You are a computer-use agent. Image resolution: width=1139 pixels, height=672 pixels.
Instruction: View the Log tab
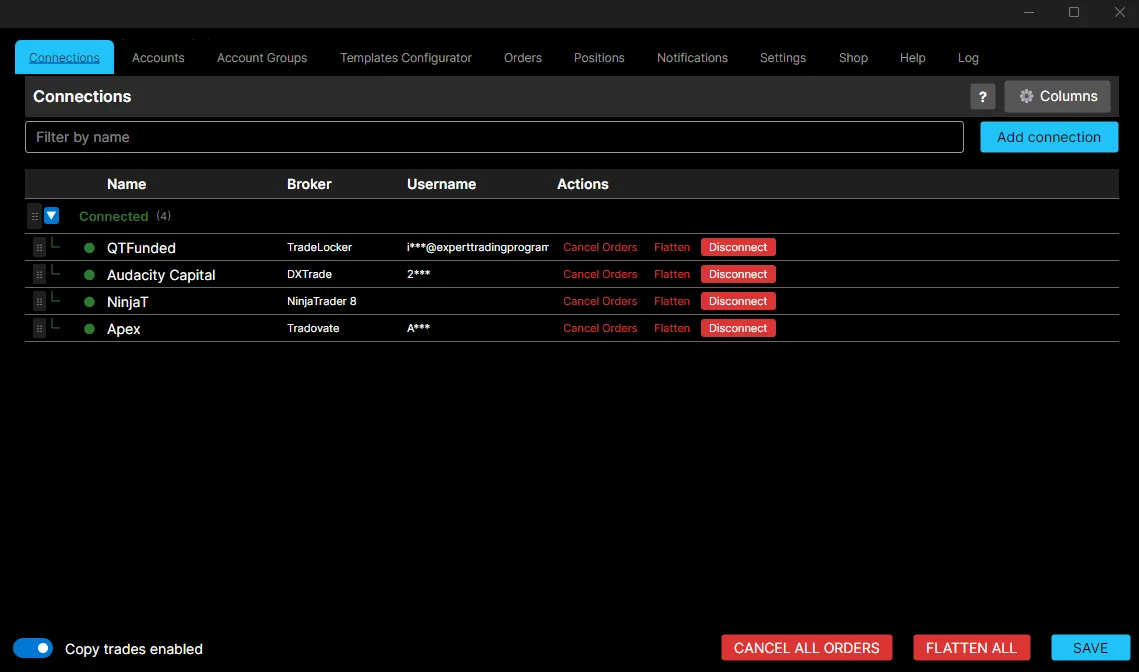(x=968, y=57)
